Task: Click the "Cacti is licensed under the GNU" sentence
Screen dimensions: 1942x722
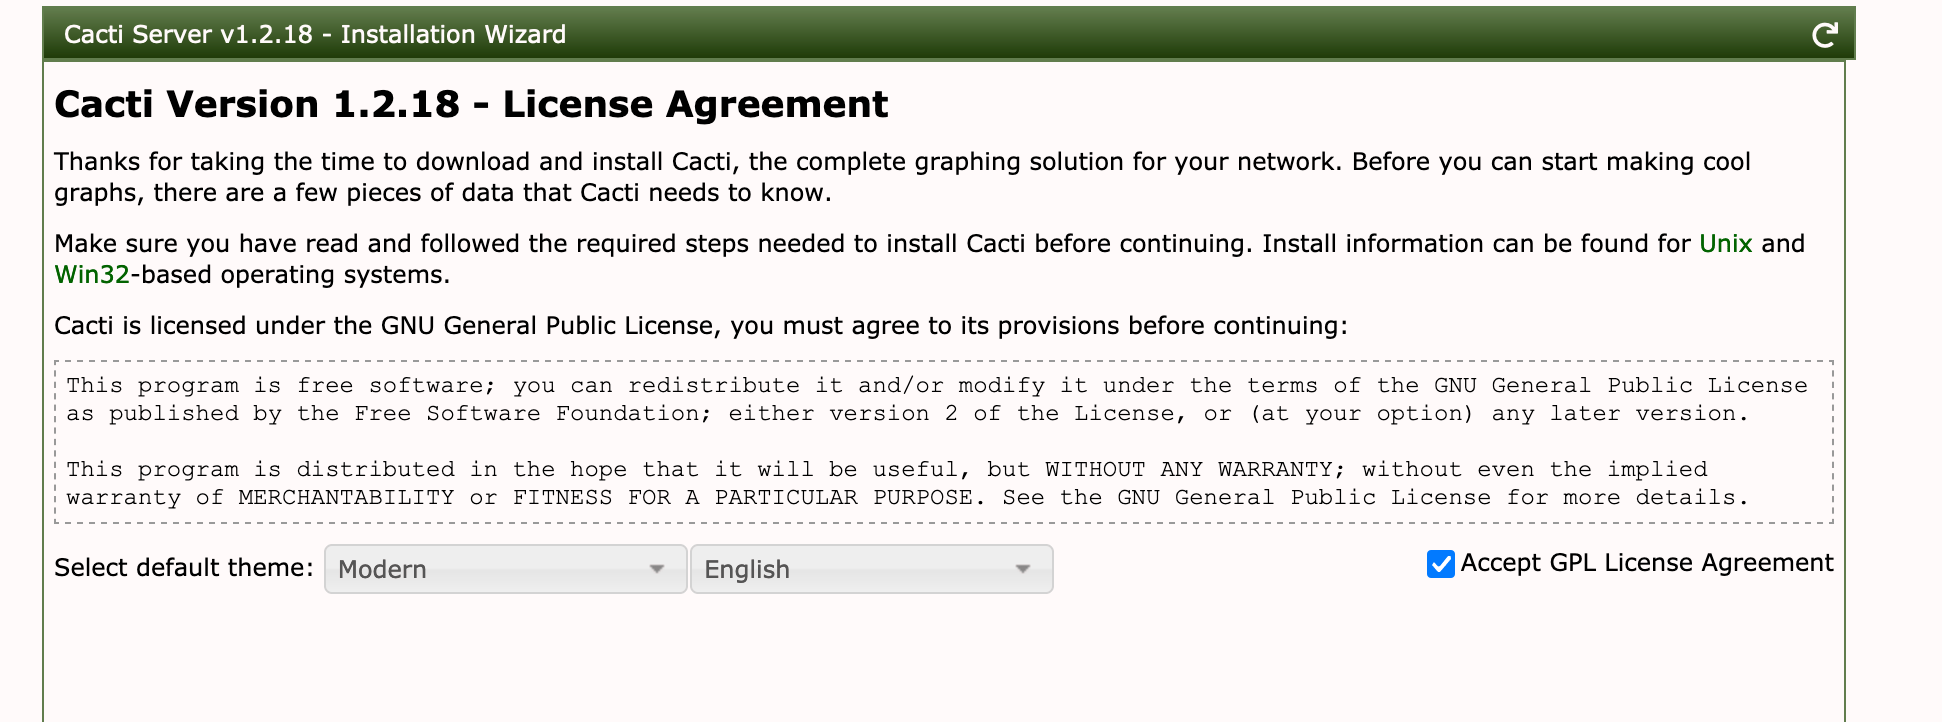Action: click(700, 326)
